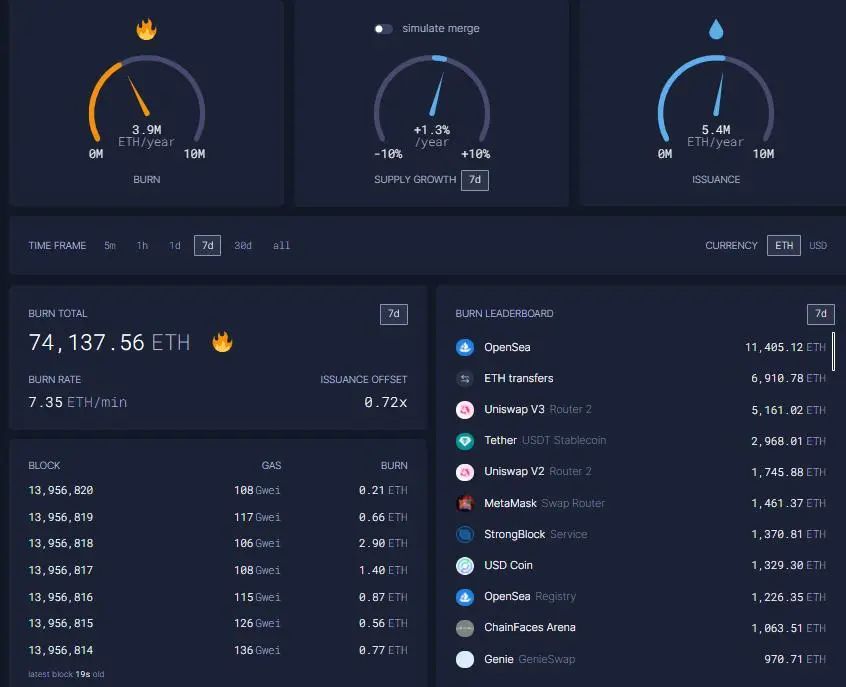Click the first OpenSea icon in Burn Leaderboard
The width and height of the screenshot is (846, 687).
point(465,347)
